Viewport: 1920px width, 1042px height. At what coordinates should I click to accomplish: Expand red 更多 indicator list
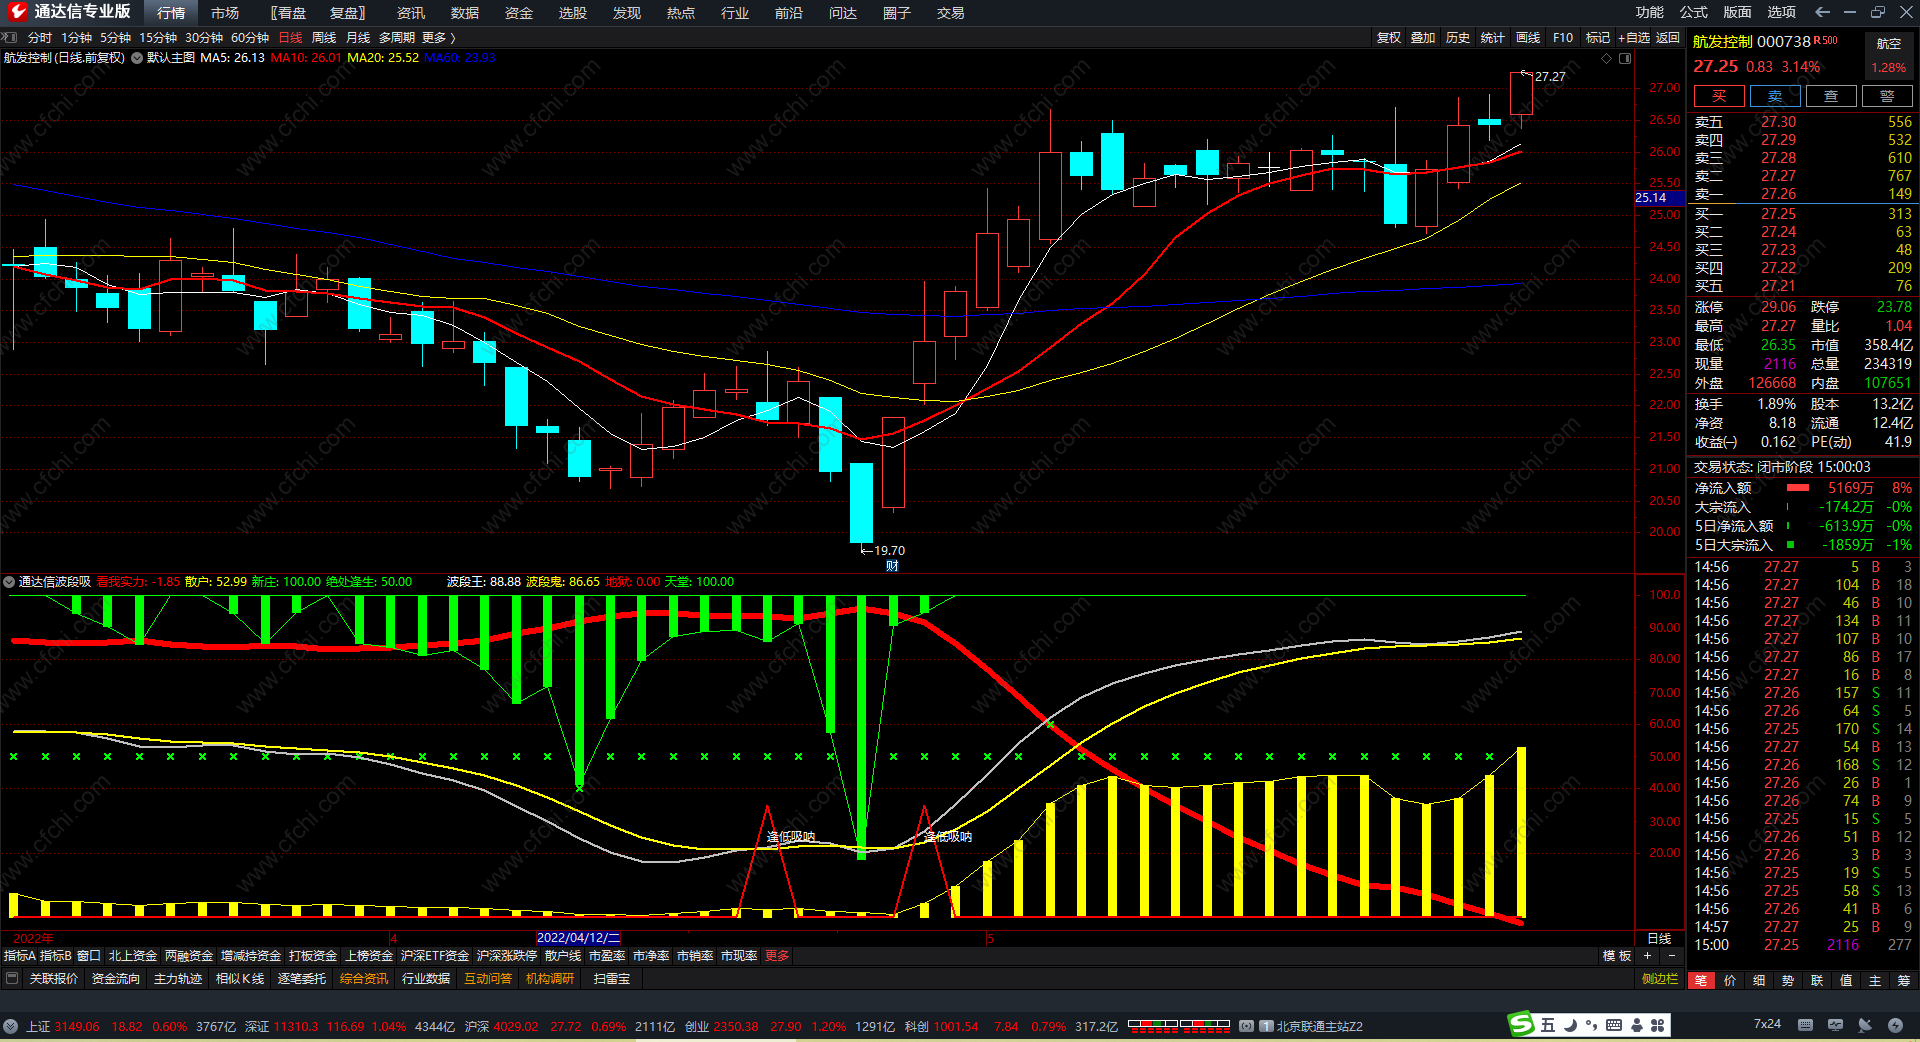click(x=777, y=956)
